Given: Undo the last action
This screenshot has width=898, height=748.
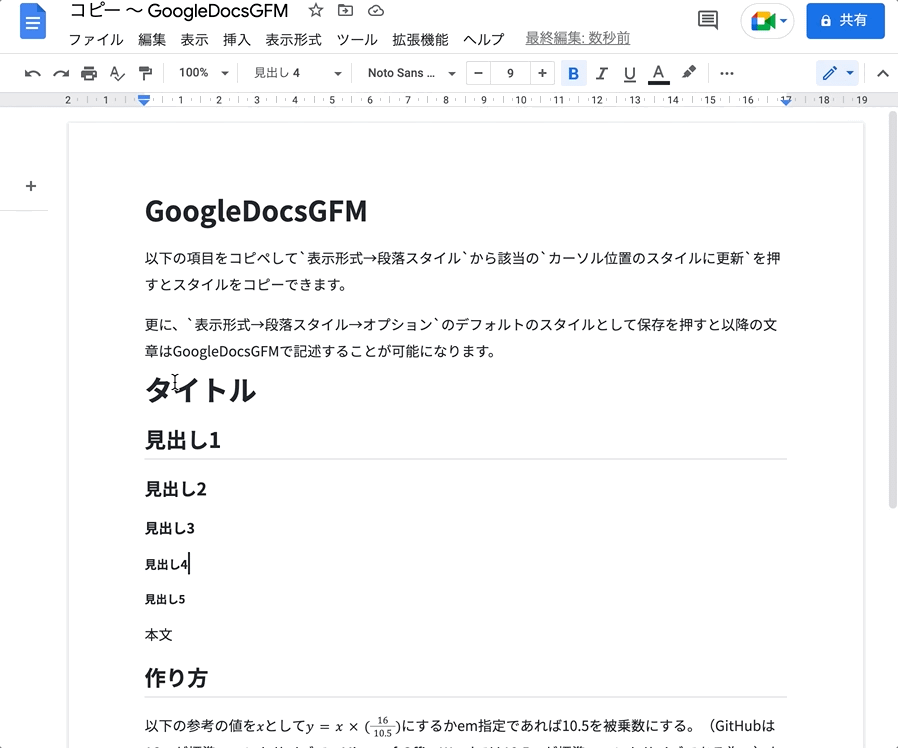Looking at the screenshot, I should [x=33, y=73].
